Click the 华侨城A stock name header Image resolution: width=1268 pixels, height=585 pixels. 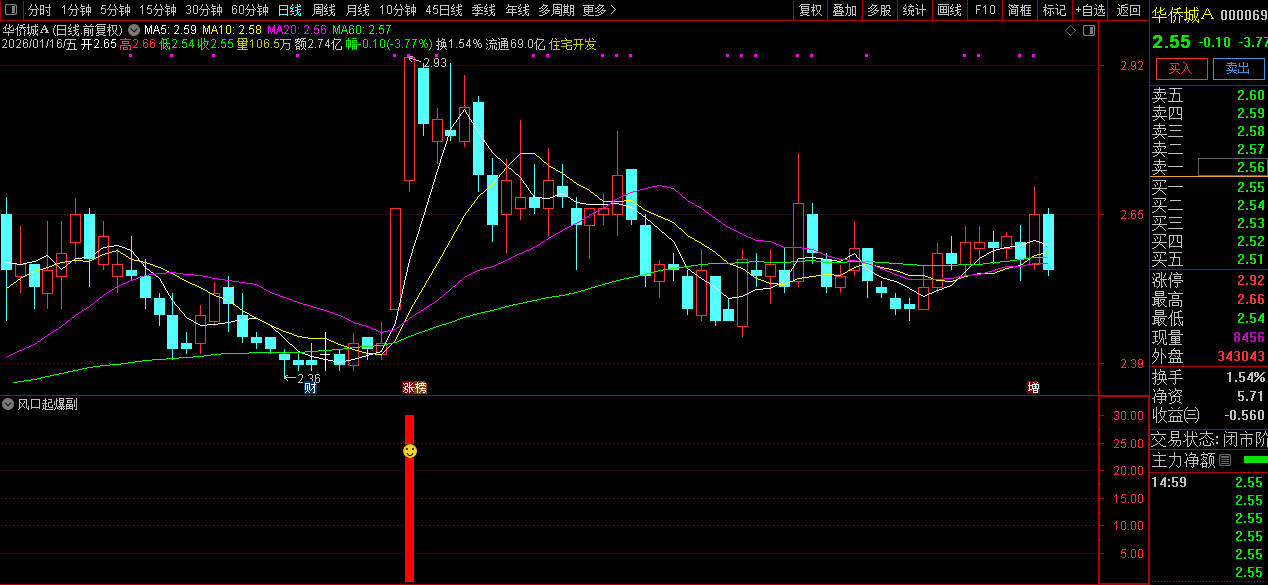[1183, 15]
